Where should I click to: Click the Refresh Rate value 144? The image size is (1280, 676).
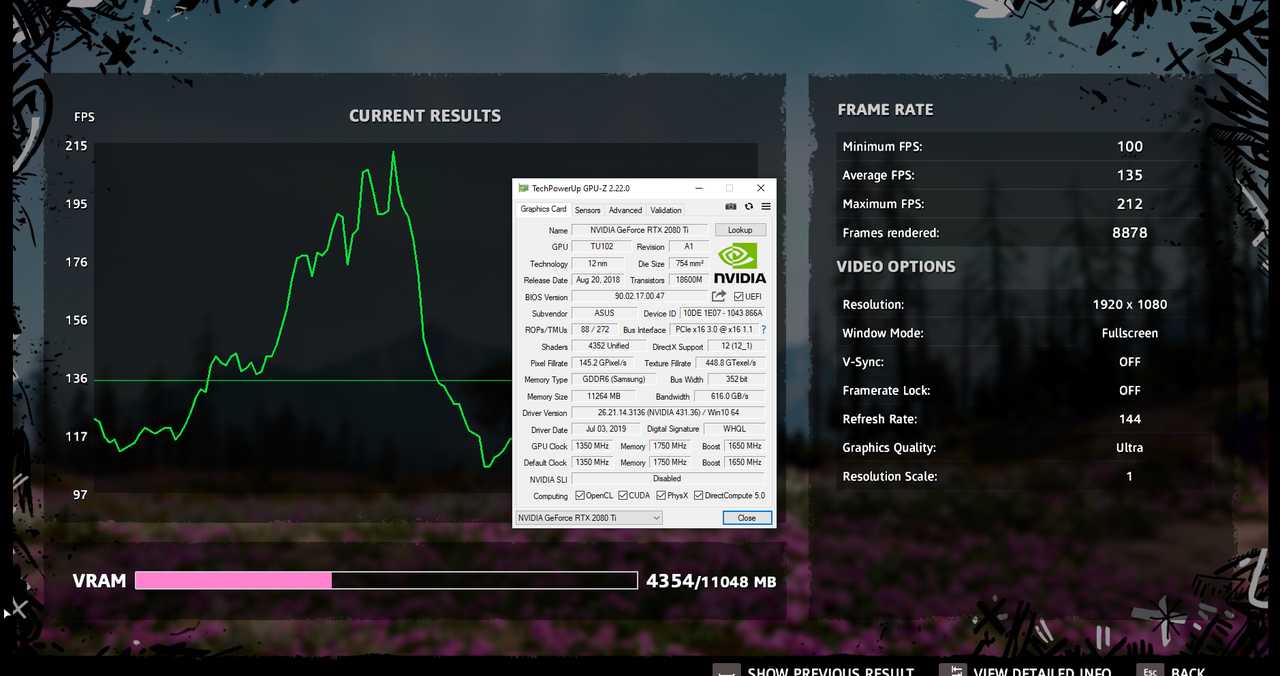coord(1130,419)
